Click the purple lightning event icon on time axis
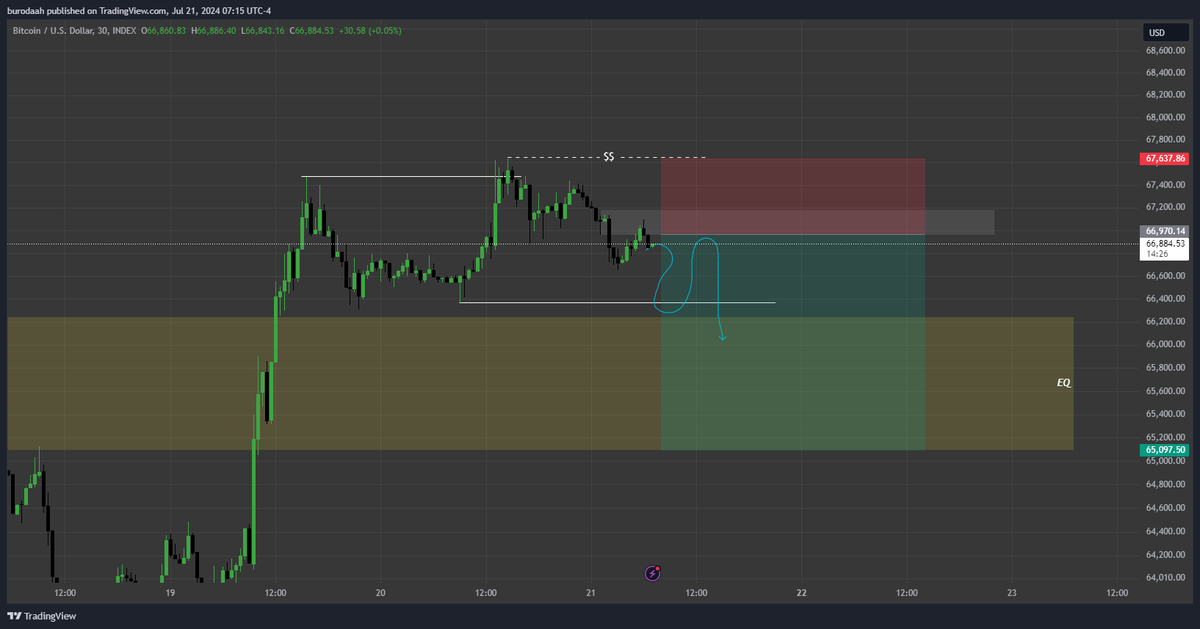Screen dimensions: 1200x629 coord(653,573)
